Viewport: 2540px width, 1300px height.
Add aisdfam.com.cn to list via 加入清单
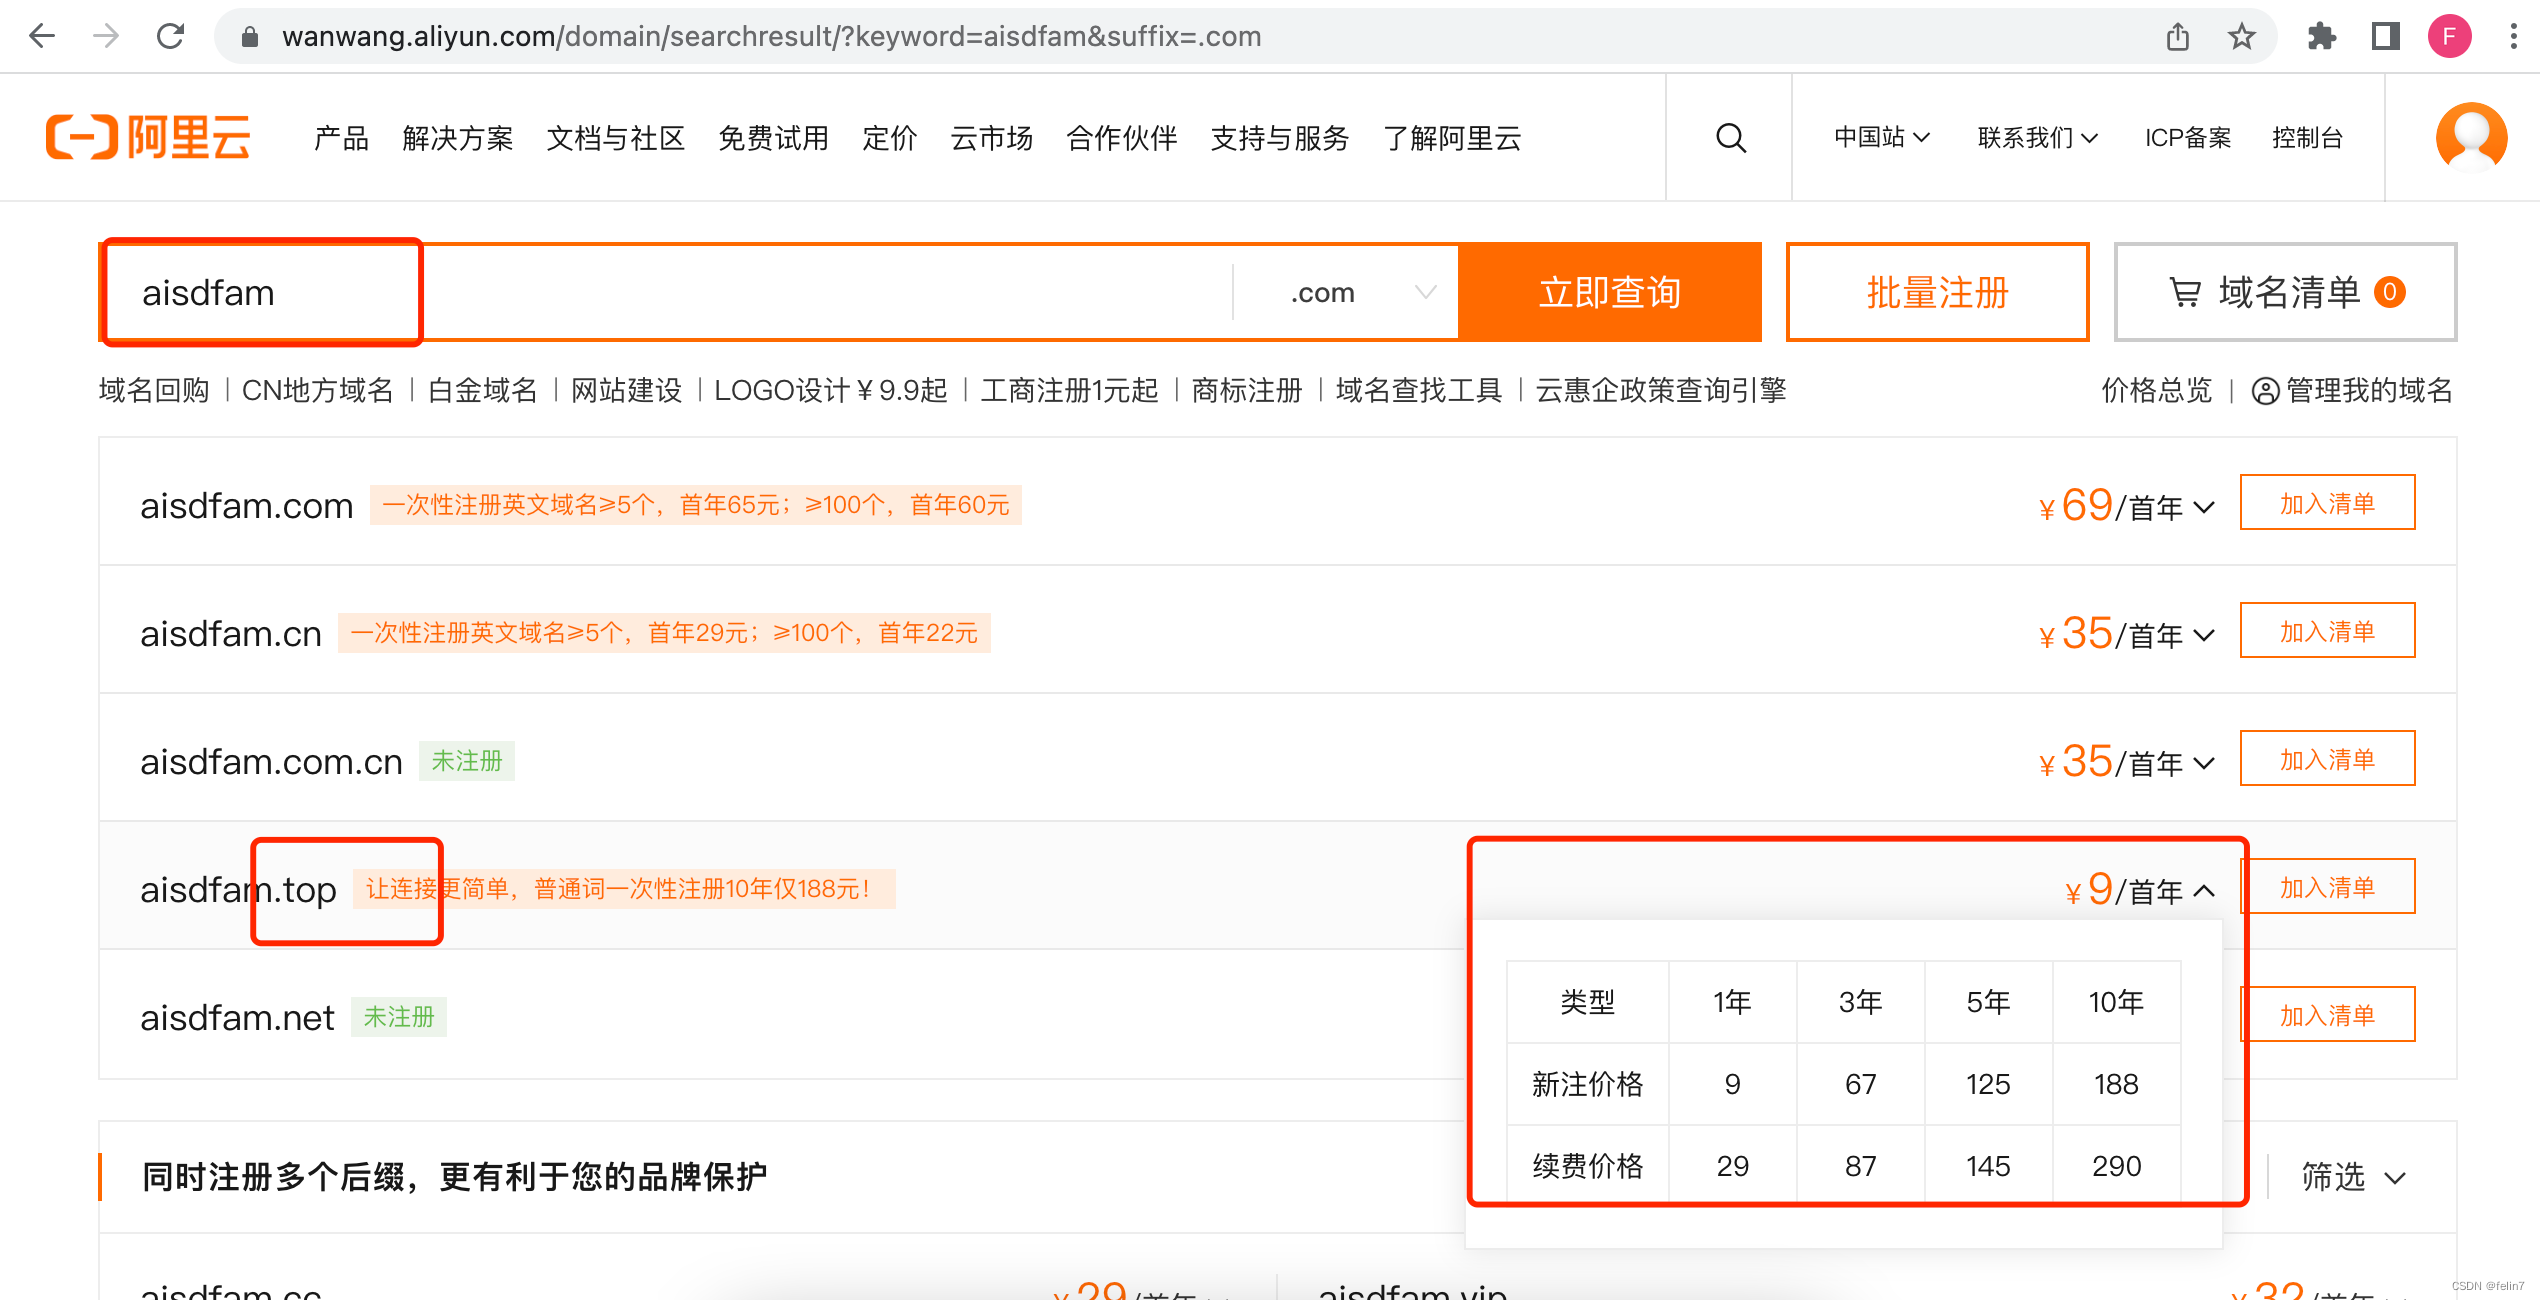pos(2327,759)
